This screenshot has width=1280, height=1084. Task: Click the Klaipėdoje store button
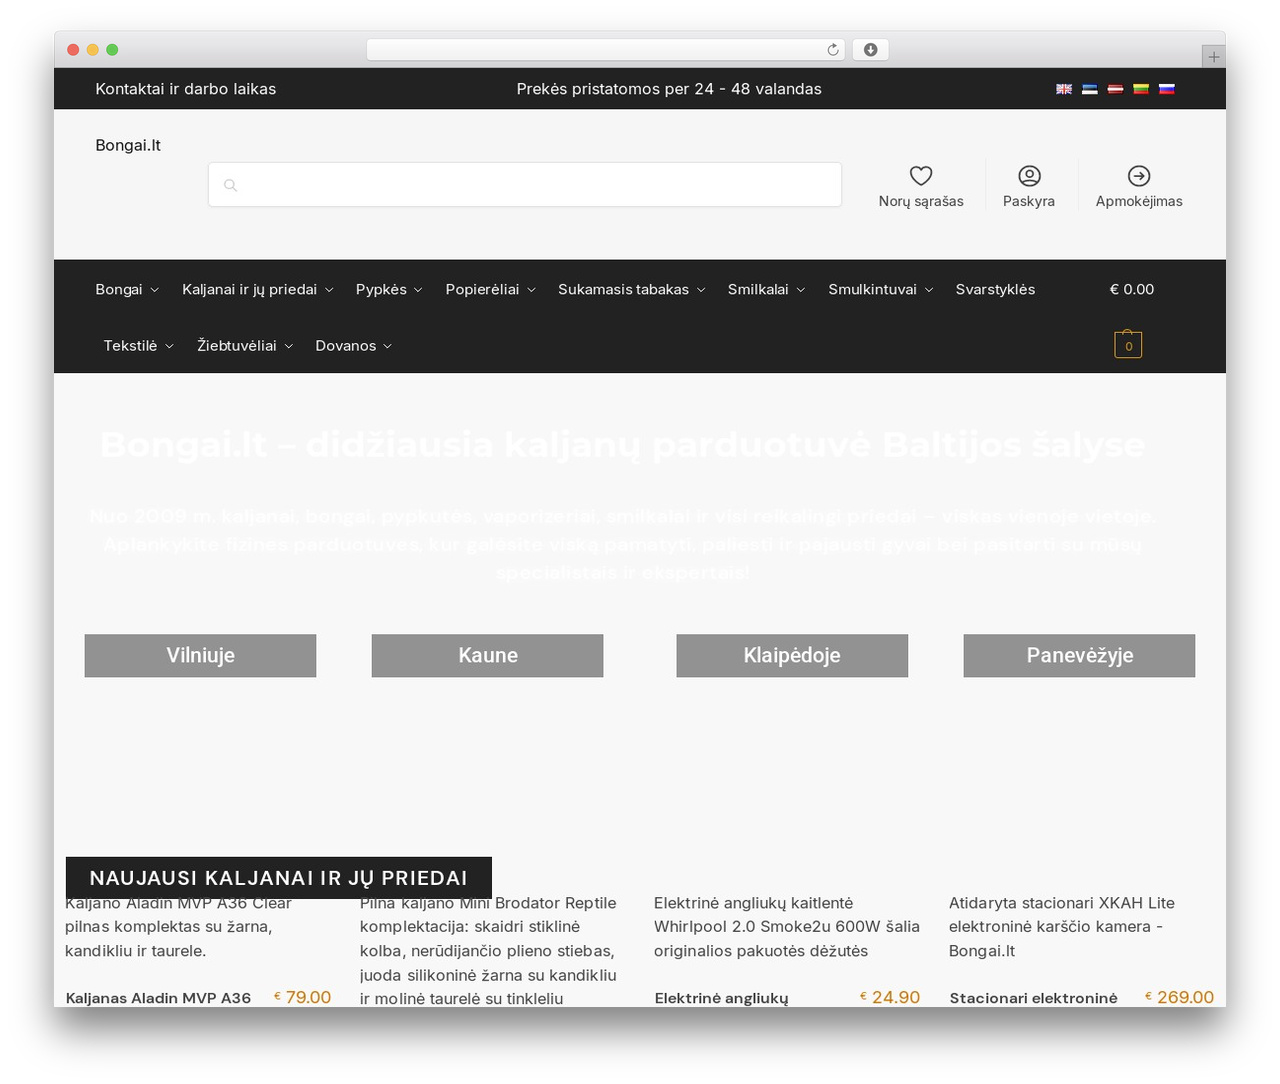click(x=792, y=655)
